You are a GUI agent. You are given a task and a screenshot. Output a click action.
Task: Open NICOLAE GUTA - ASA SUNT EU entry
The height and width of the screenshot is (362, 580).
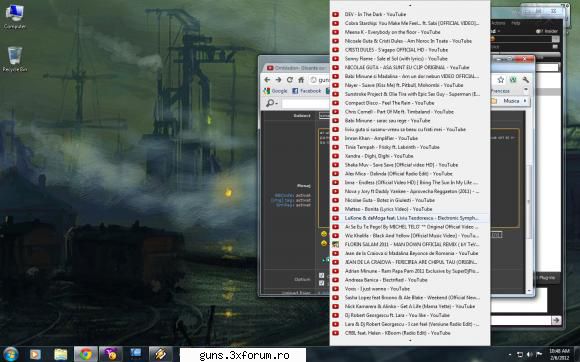coord(410,67)
